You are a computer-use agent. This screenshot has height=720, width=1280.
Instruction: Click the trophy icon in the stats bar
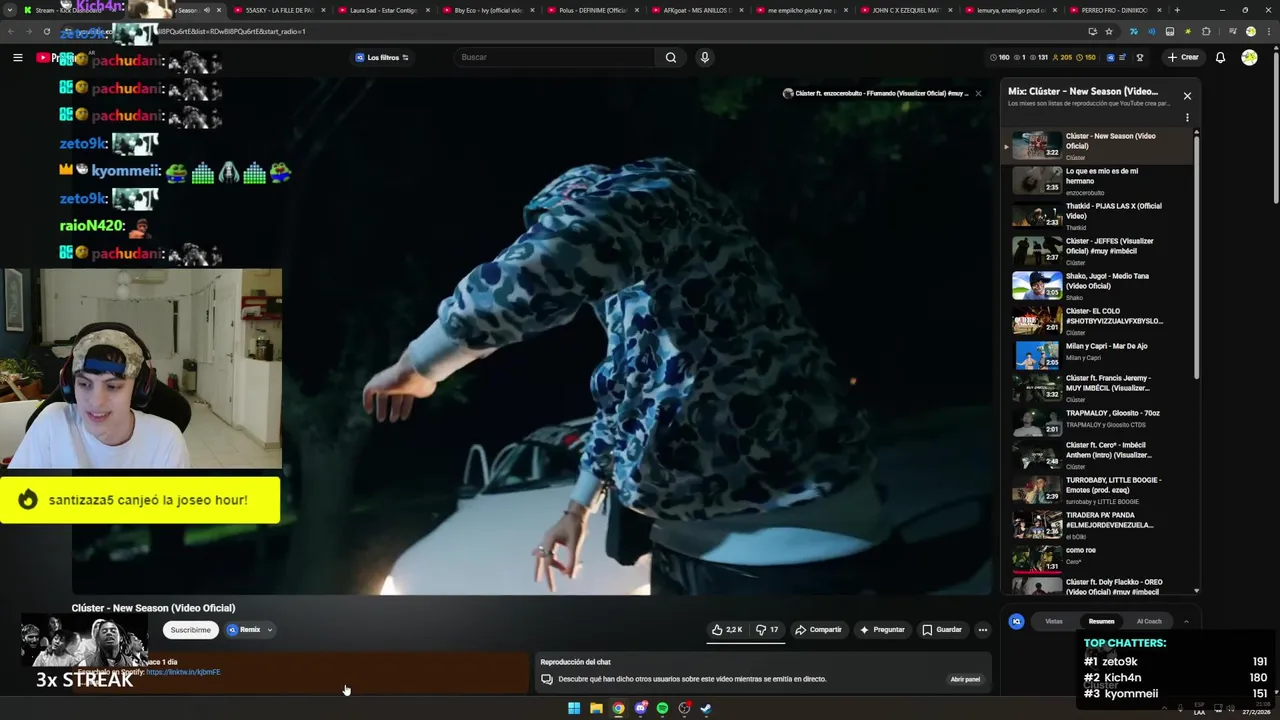click(x=1140, y=57)
